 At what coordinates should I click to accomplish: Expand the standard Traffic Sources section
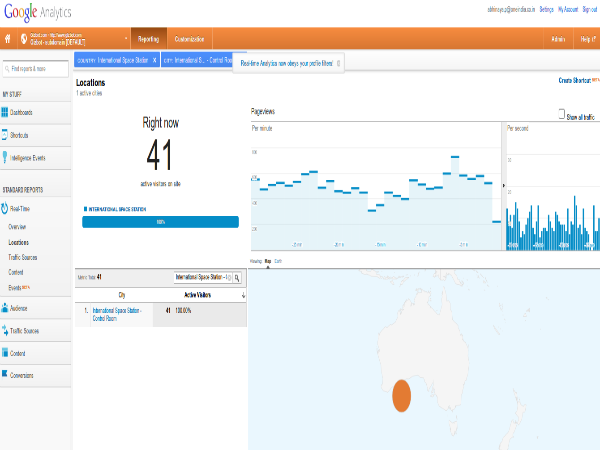tap(24, 331)
